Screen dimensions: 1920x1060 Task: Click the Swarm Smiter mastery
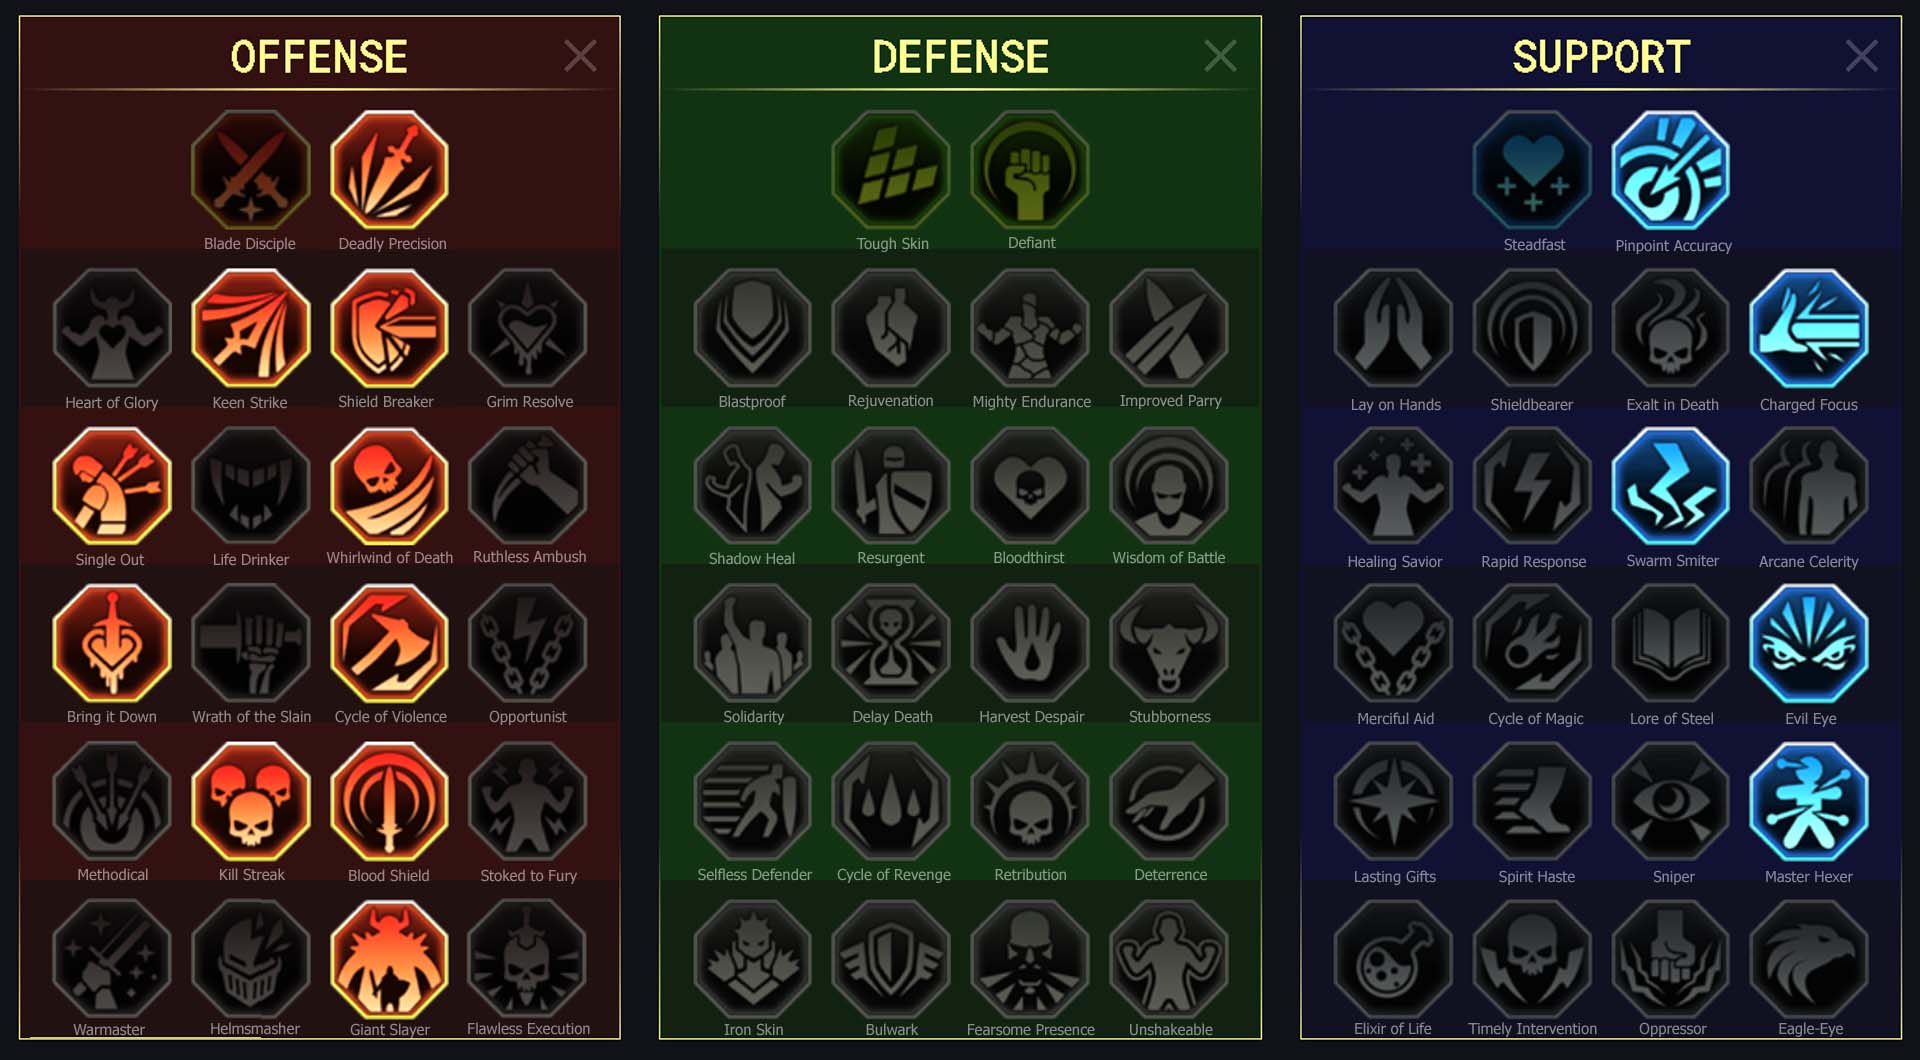(x=1671, y=486)
